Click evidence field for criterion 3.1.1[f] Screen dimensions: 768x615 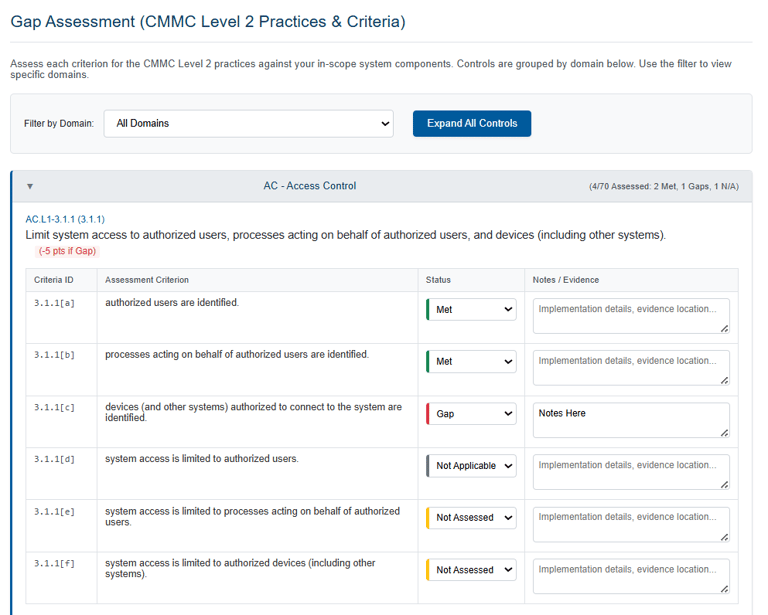tap(630, 575)
